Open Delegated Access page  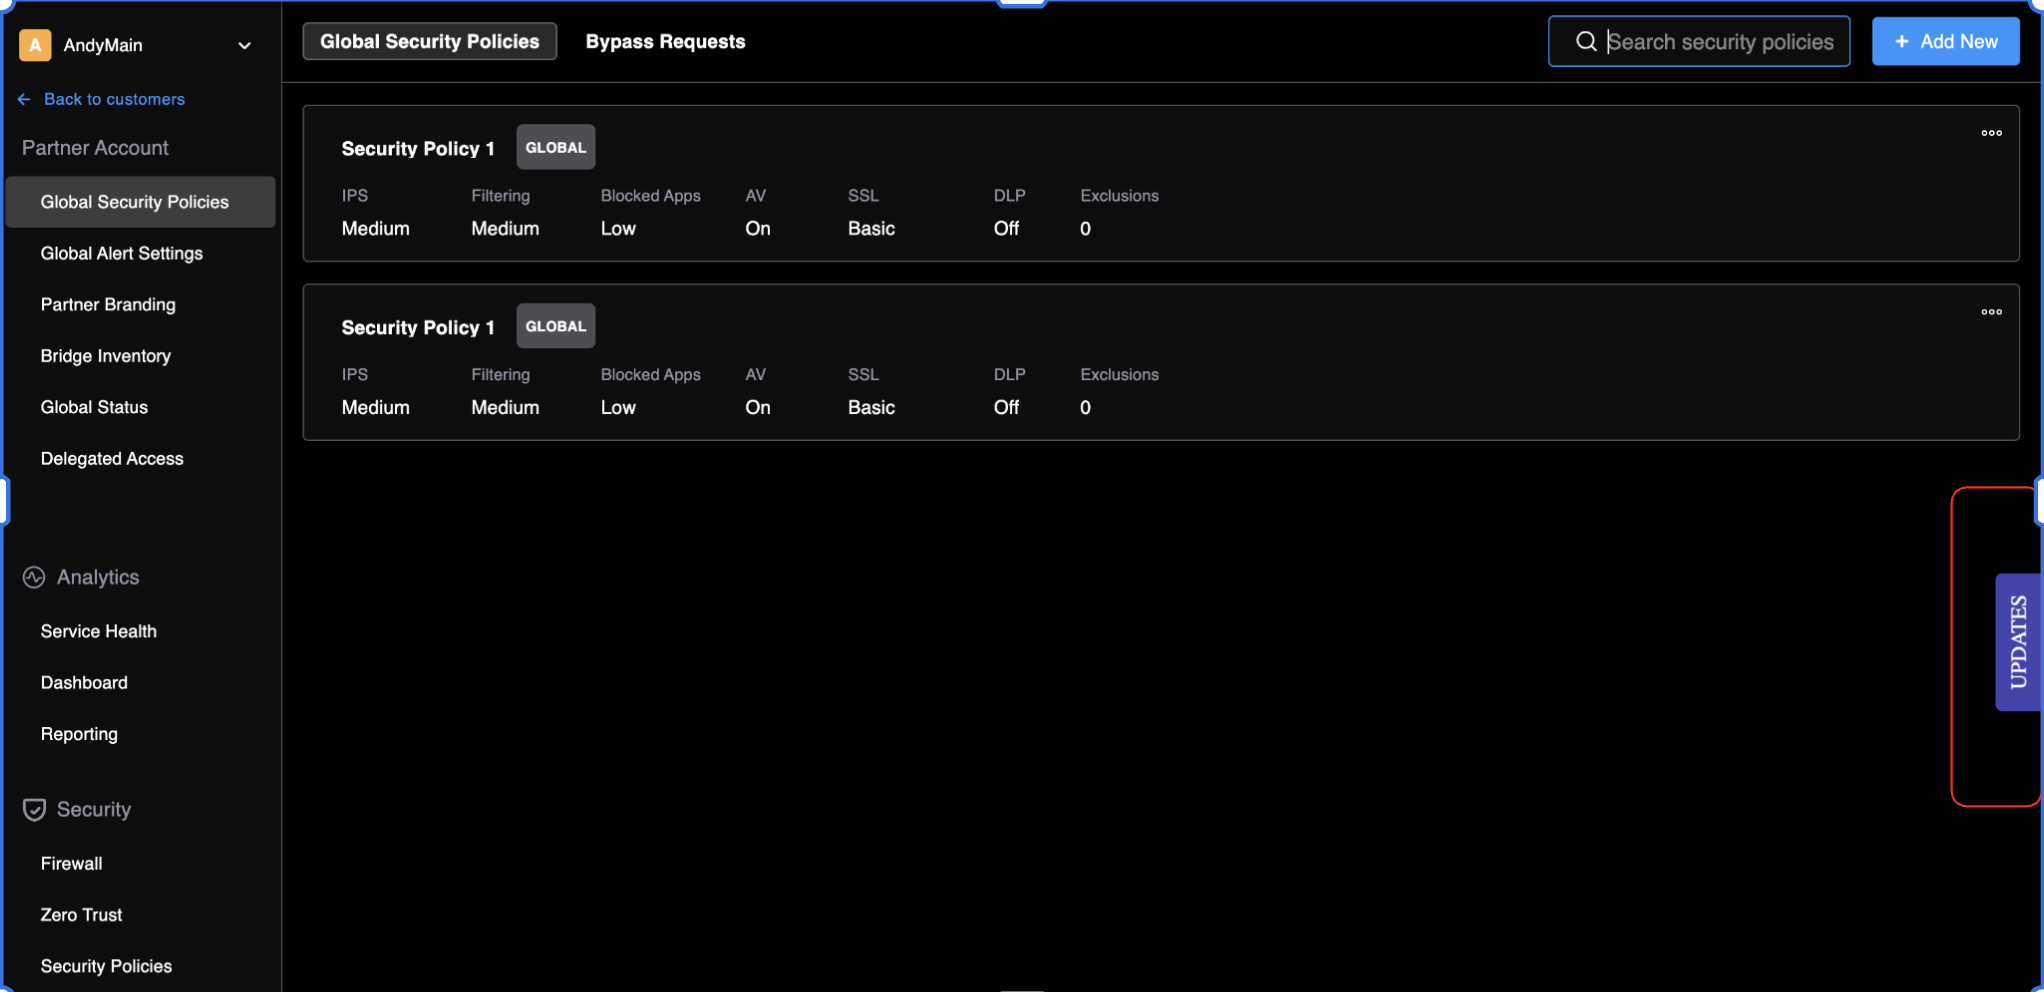click(112, 458)
